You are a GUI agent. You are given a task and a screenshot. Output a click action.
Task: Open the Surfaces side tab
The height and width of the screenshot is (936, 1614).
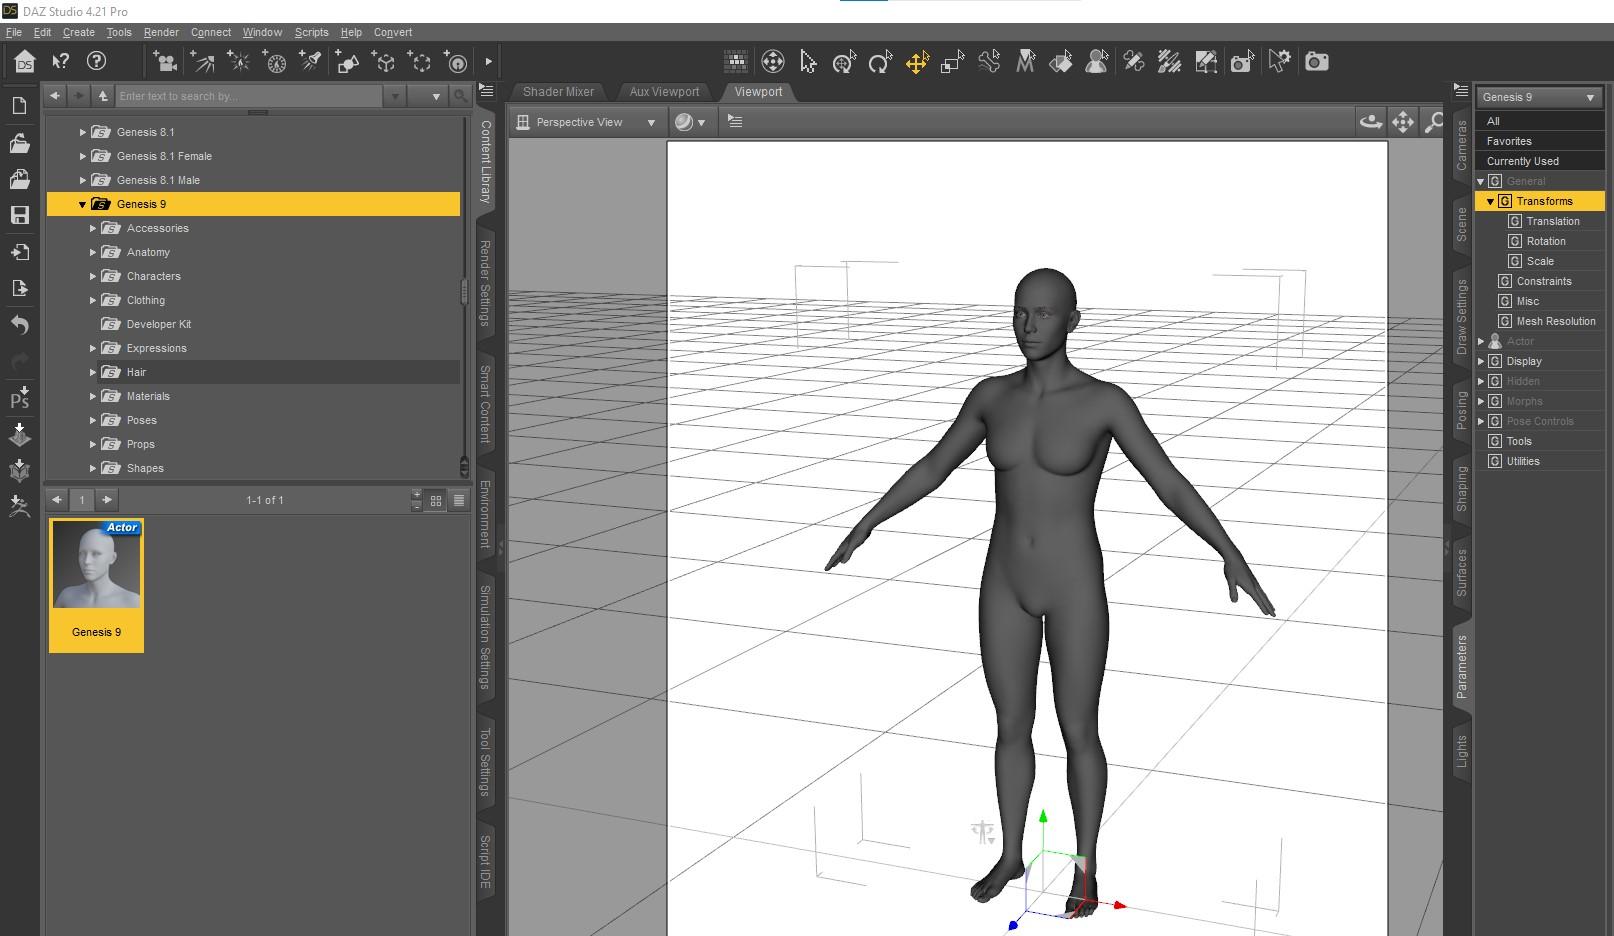point(1461,573)
